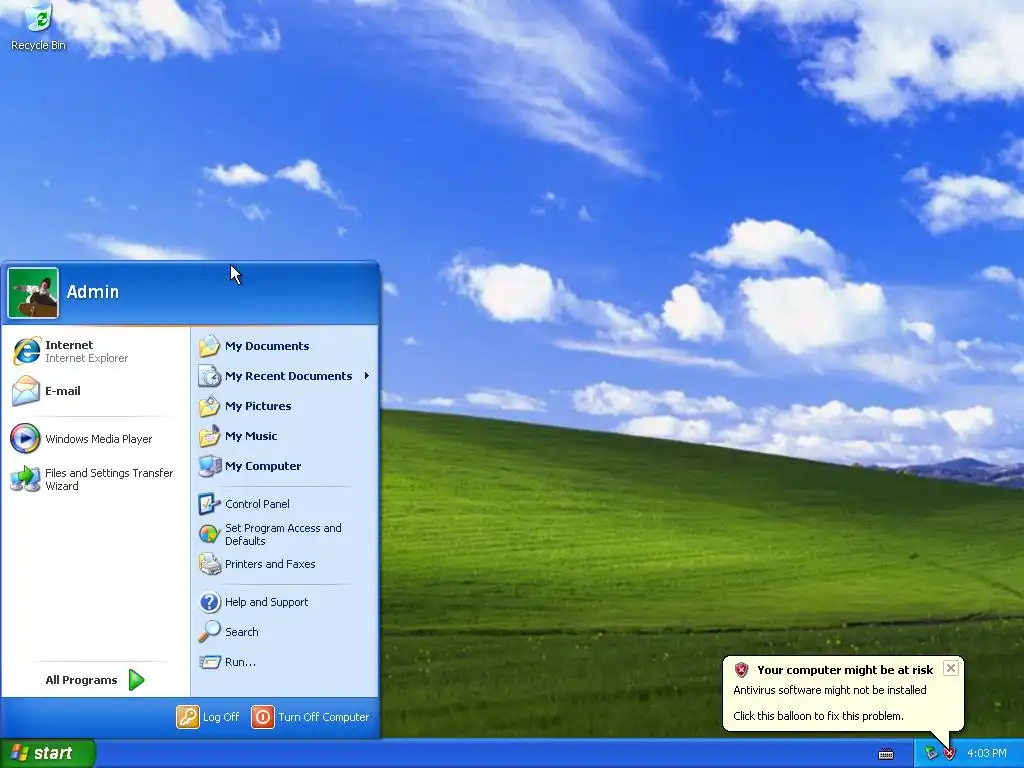This screenshot has height=768, width=1024.
Task: Click the Help and Support question icon
Action: point(210,601)
